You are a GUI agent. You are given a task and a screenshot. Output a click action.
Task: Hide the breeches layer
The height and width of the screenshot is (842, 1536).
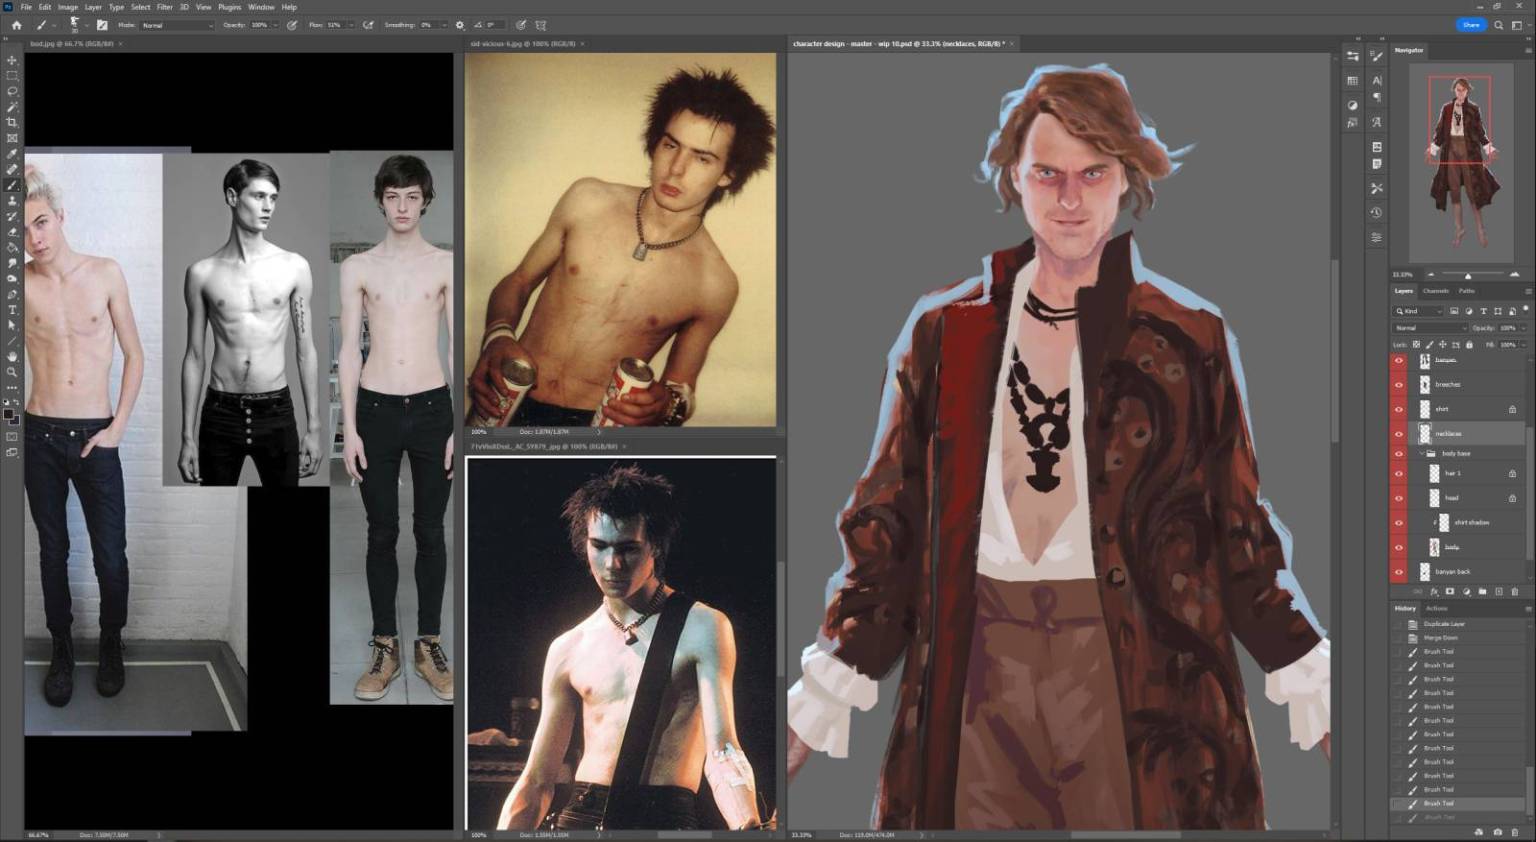(x=1398, y=384)
